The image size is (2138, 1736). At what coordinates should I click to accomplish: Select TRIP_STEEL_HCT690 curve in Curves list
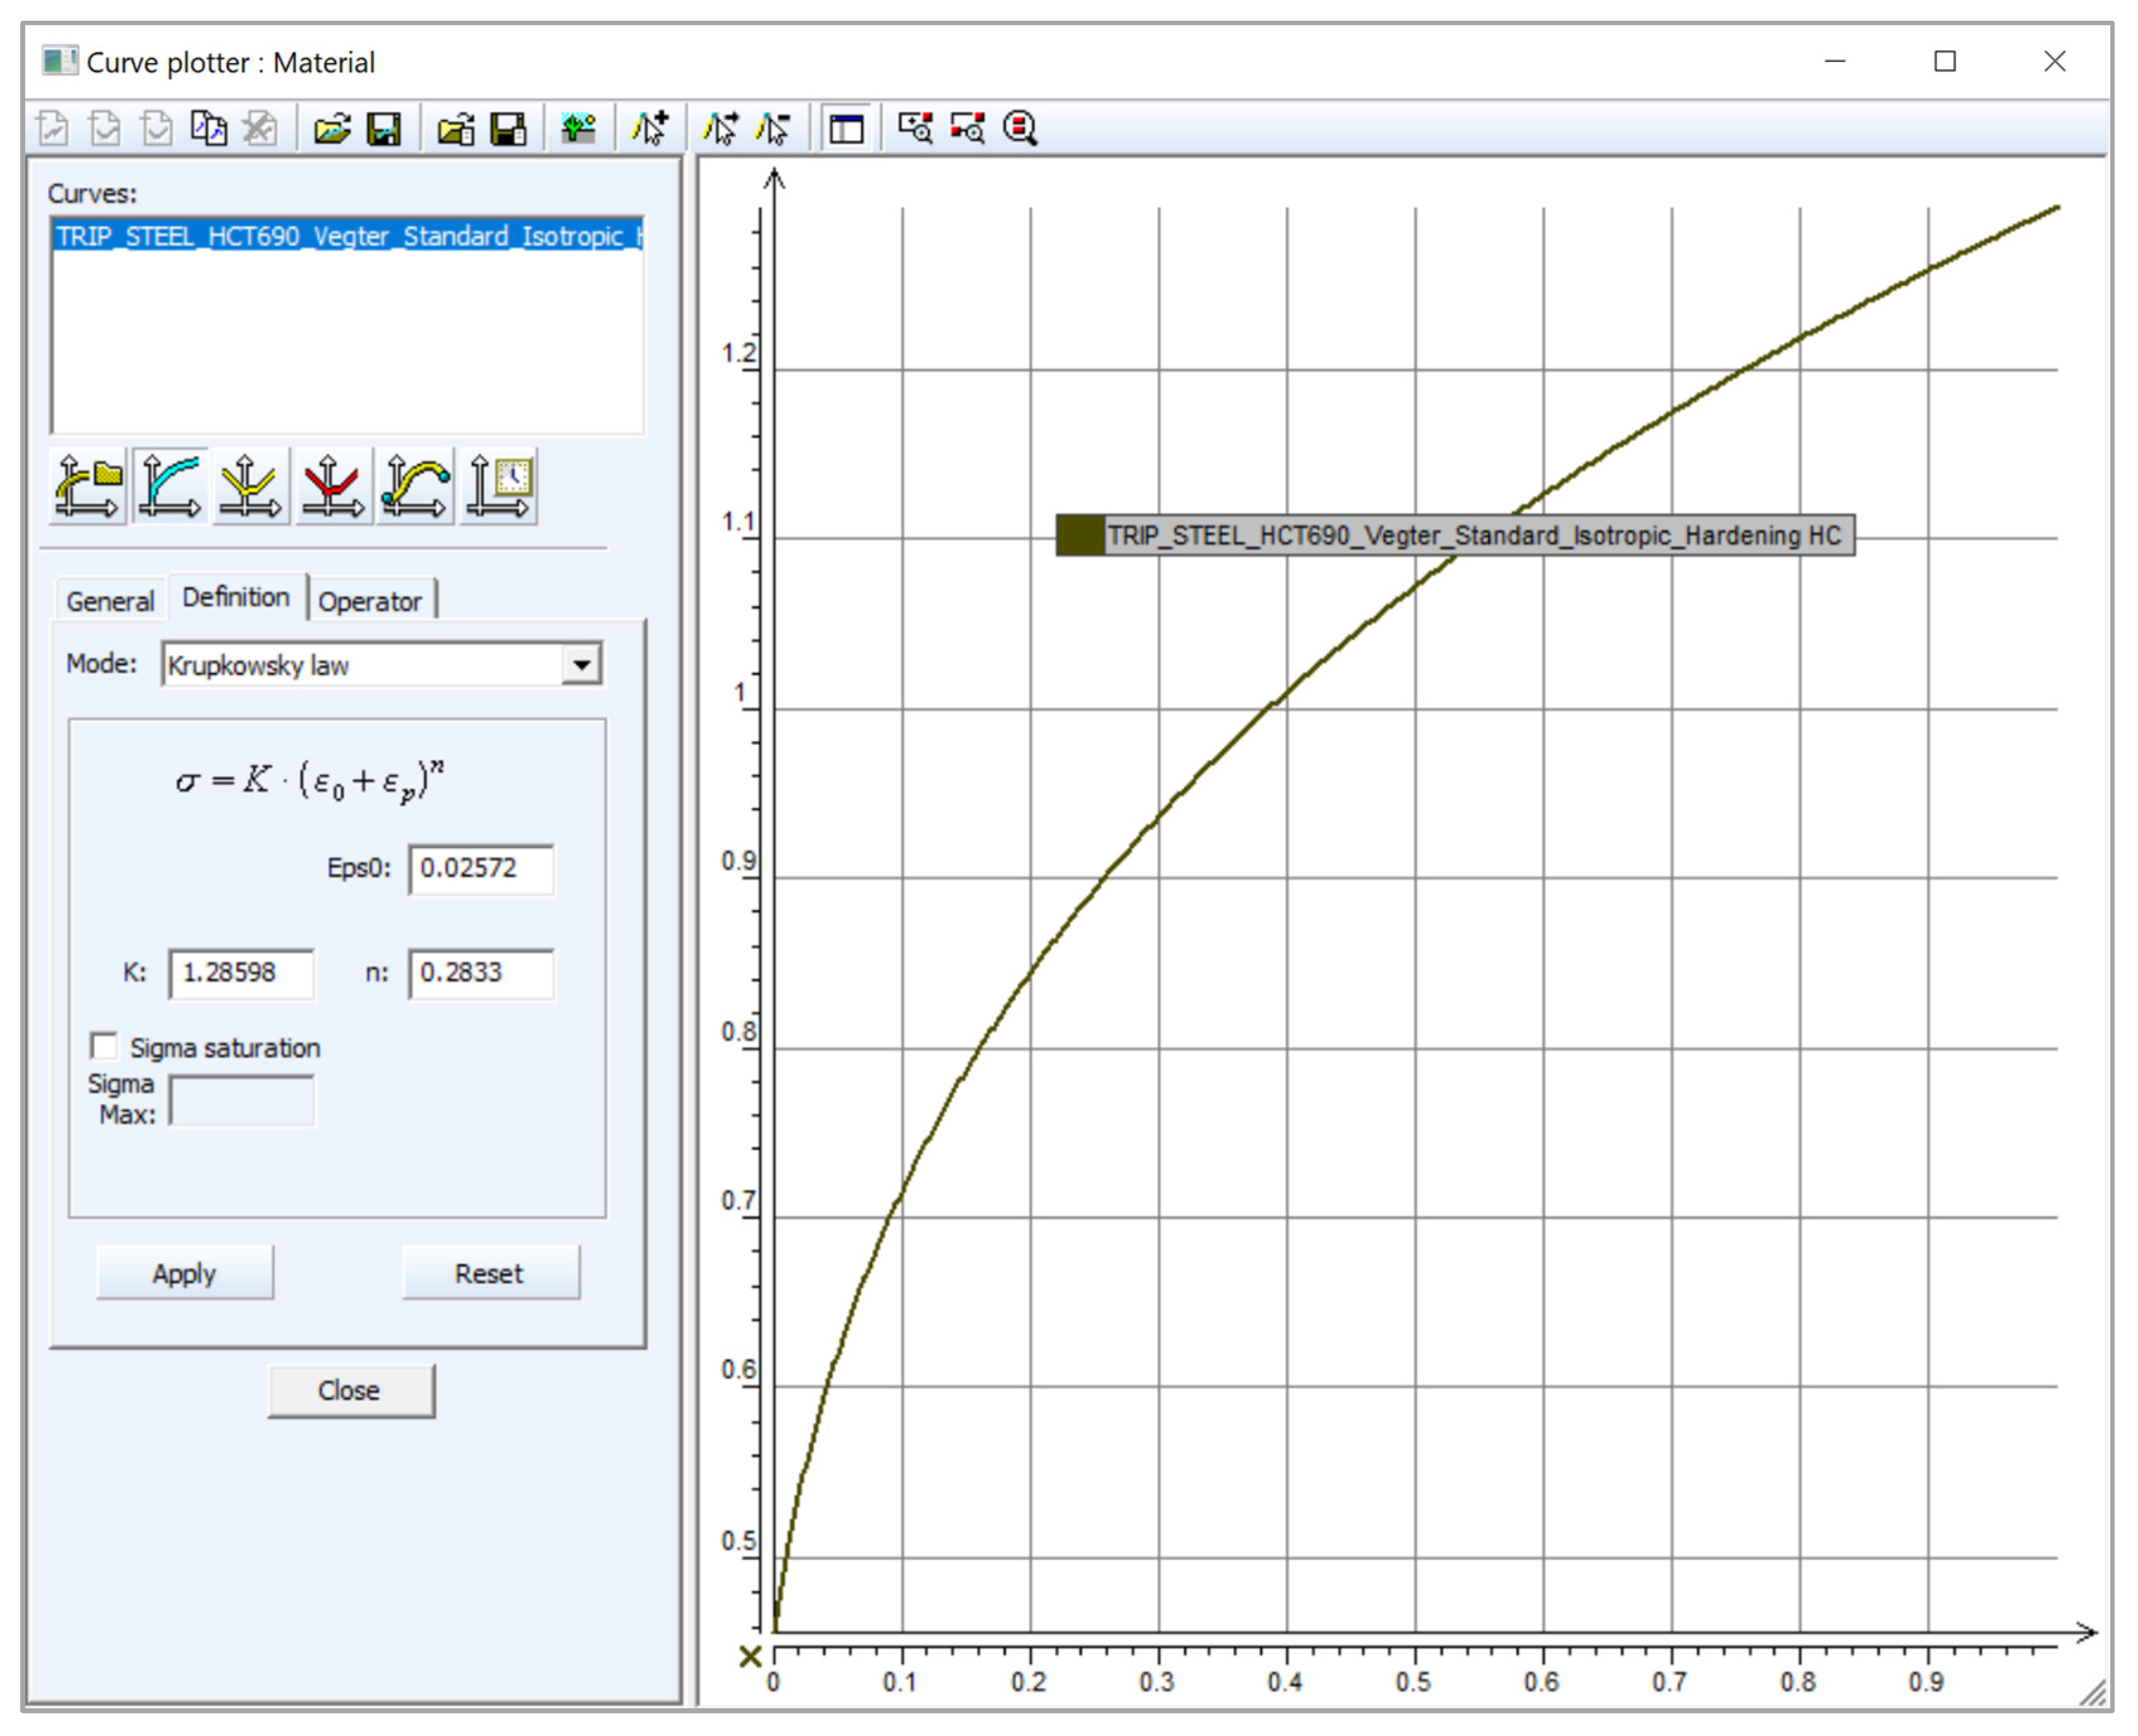point(347,236)
